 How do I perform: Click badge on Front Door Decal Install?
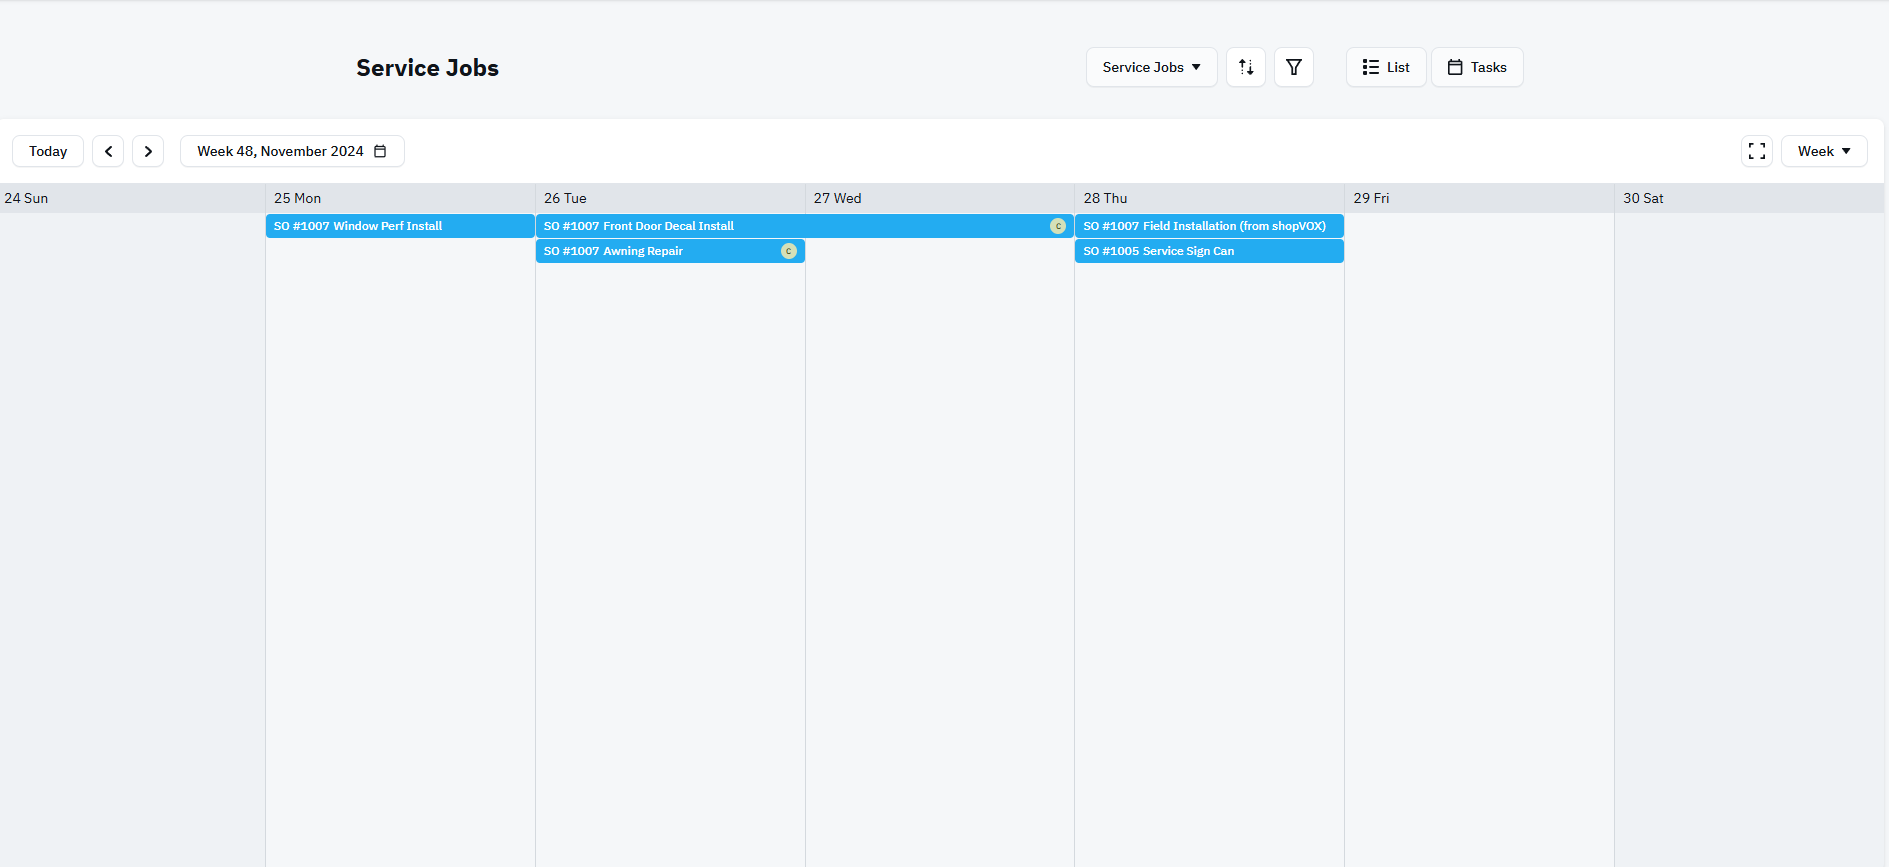click(x=1058, y=226)
